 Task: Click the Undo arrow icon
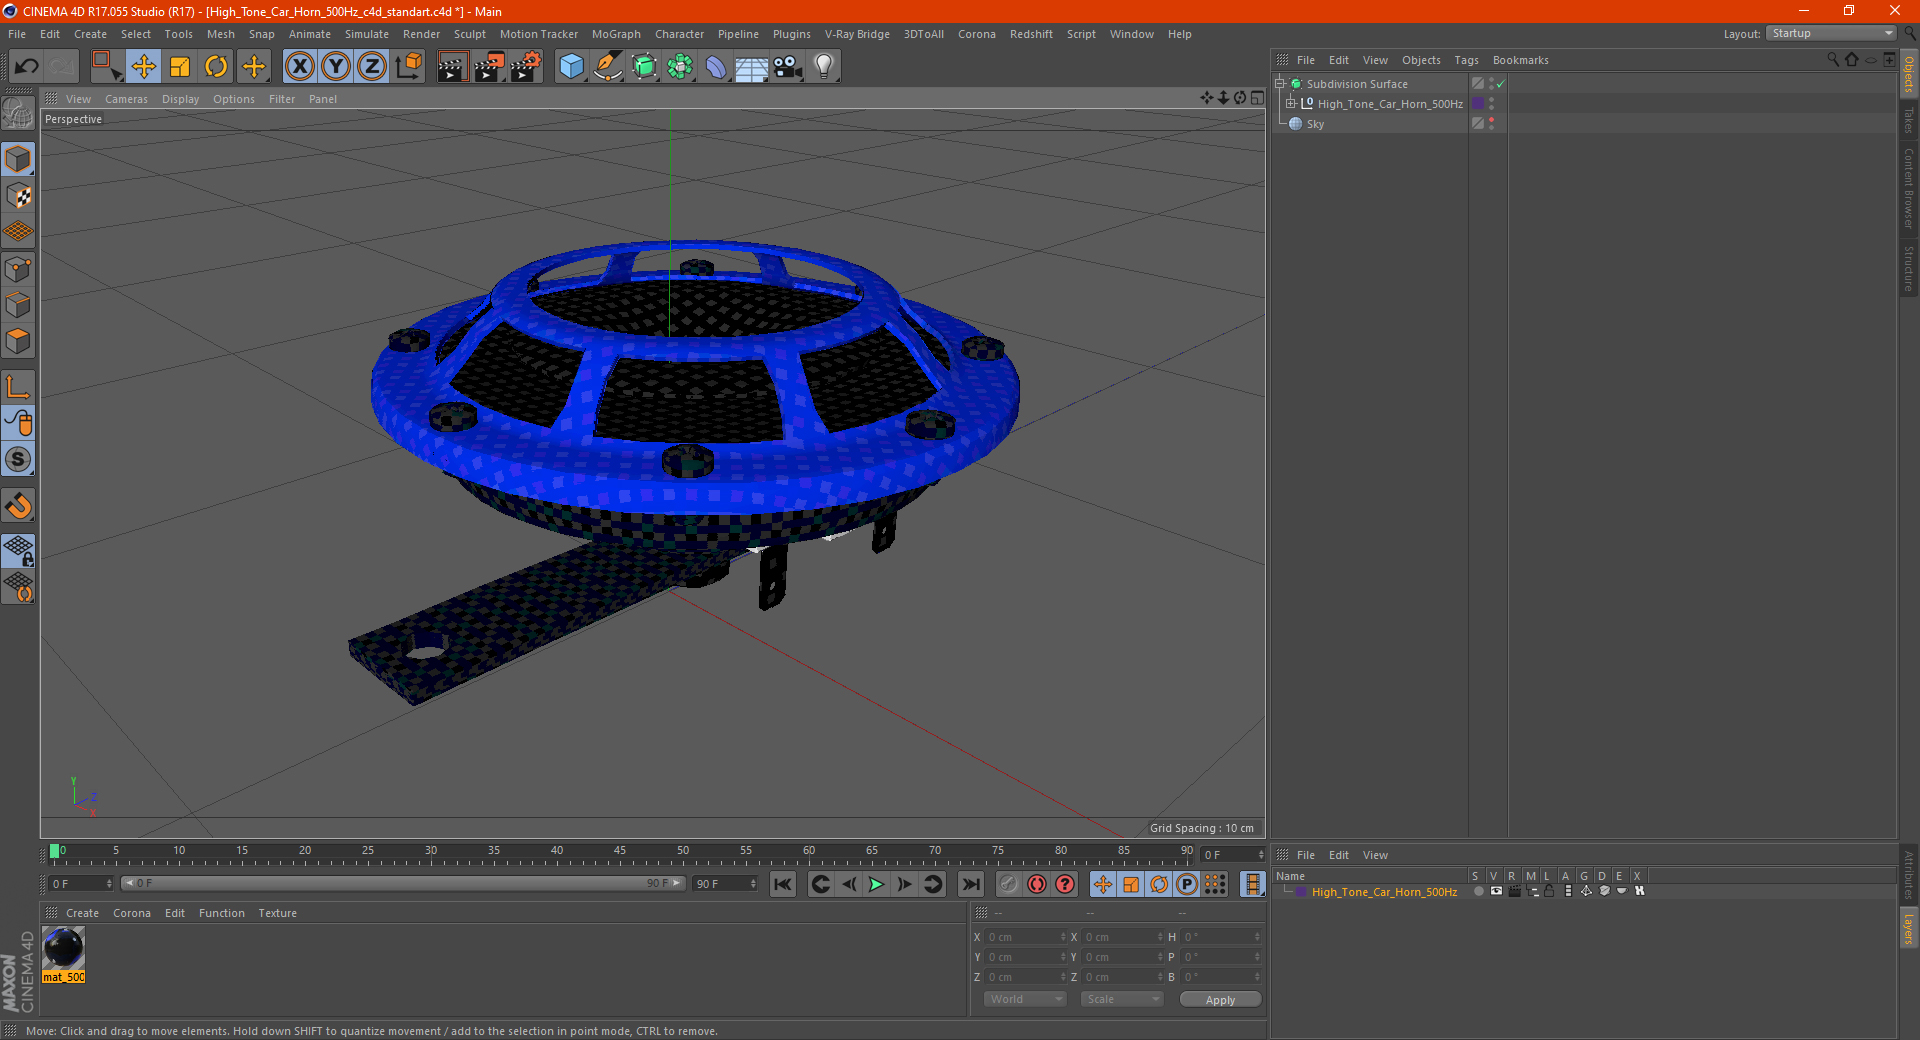(27, 67)
